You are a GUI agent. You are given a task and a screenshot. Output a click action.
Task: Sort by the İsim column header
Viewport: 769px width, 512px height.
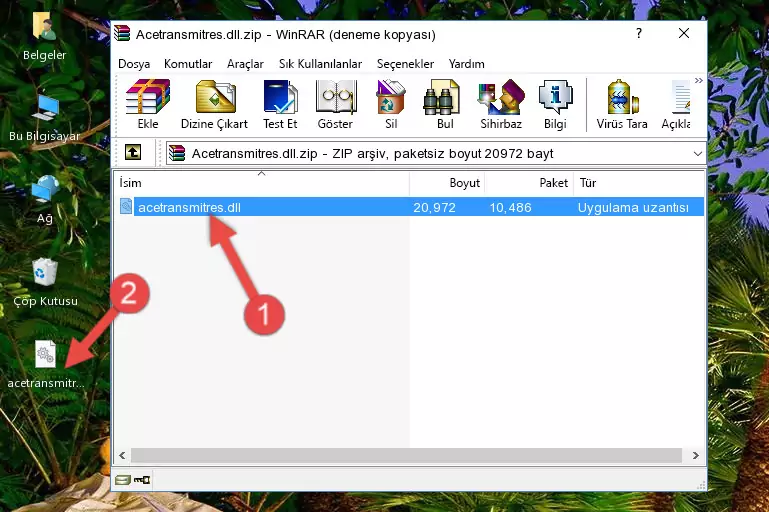[262, 182]
